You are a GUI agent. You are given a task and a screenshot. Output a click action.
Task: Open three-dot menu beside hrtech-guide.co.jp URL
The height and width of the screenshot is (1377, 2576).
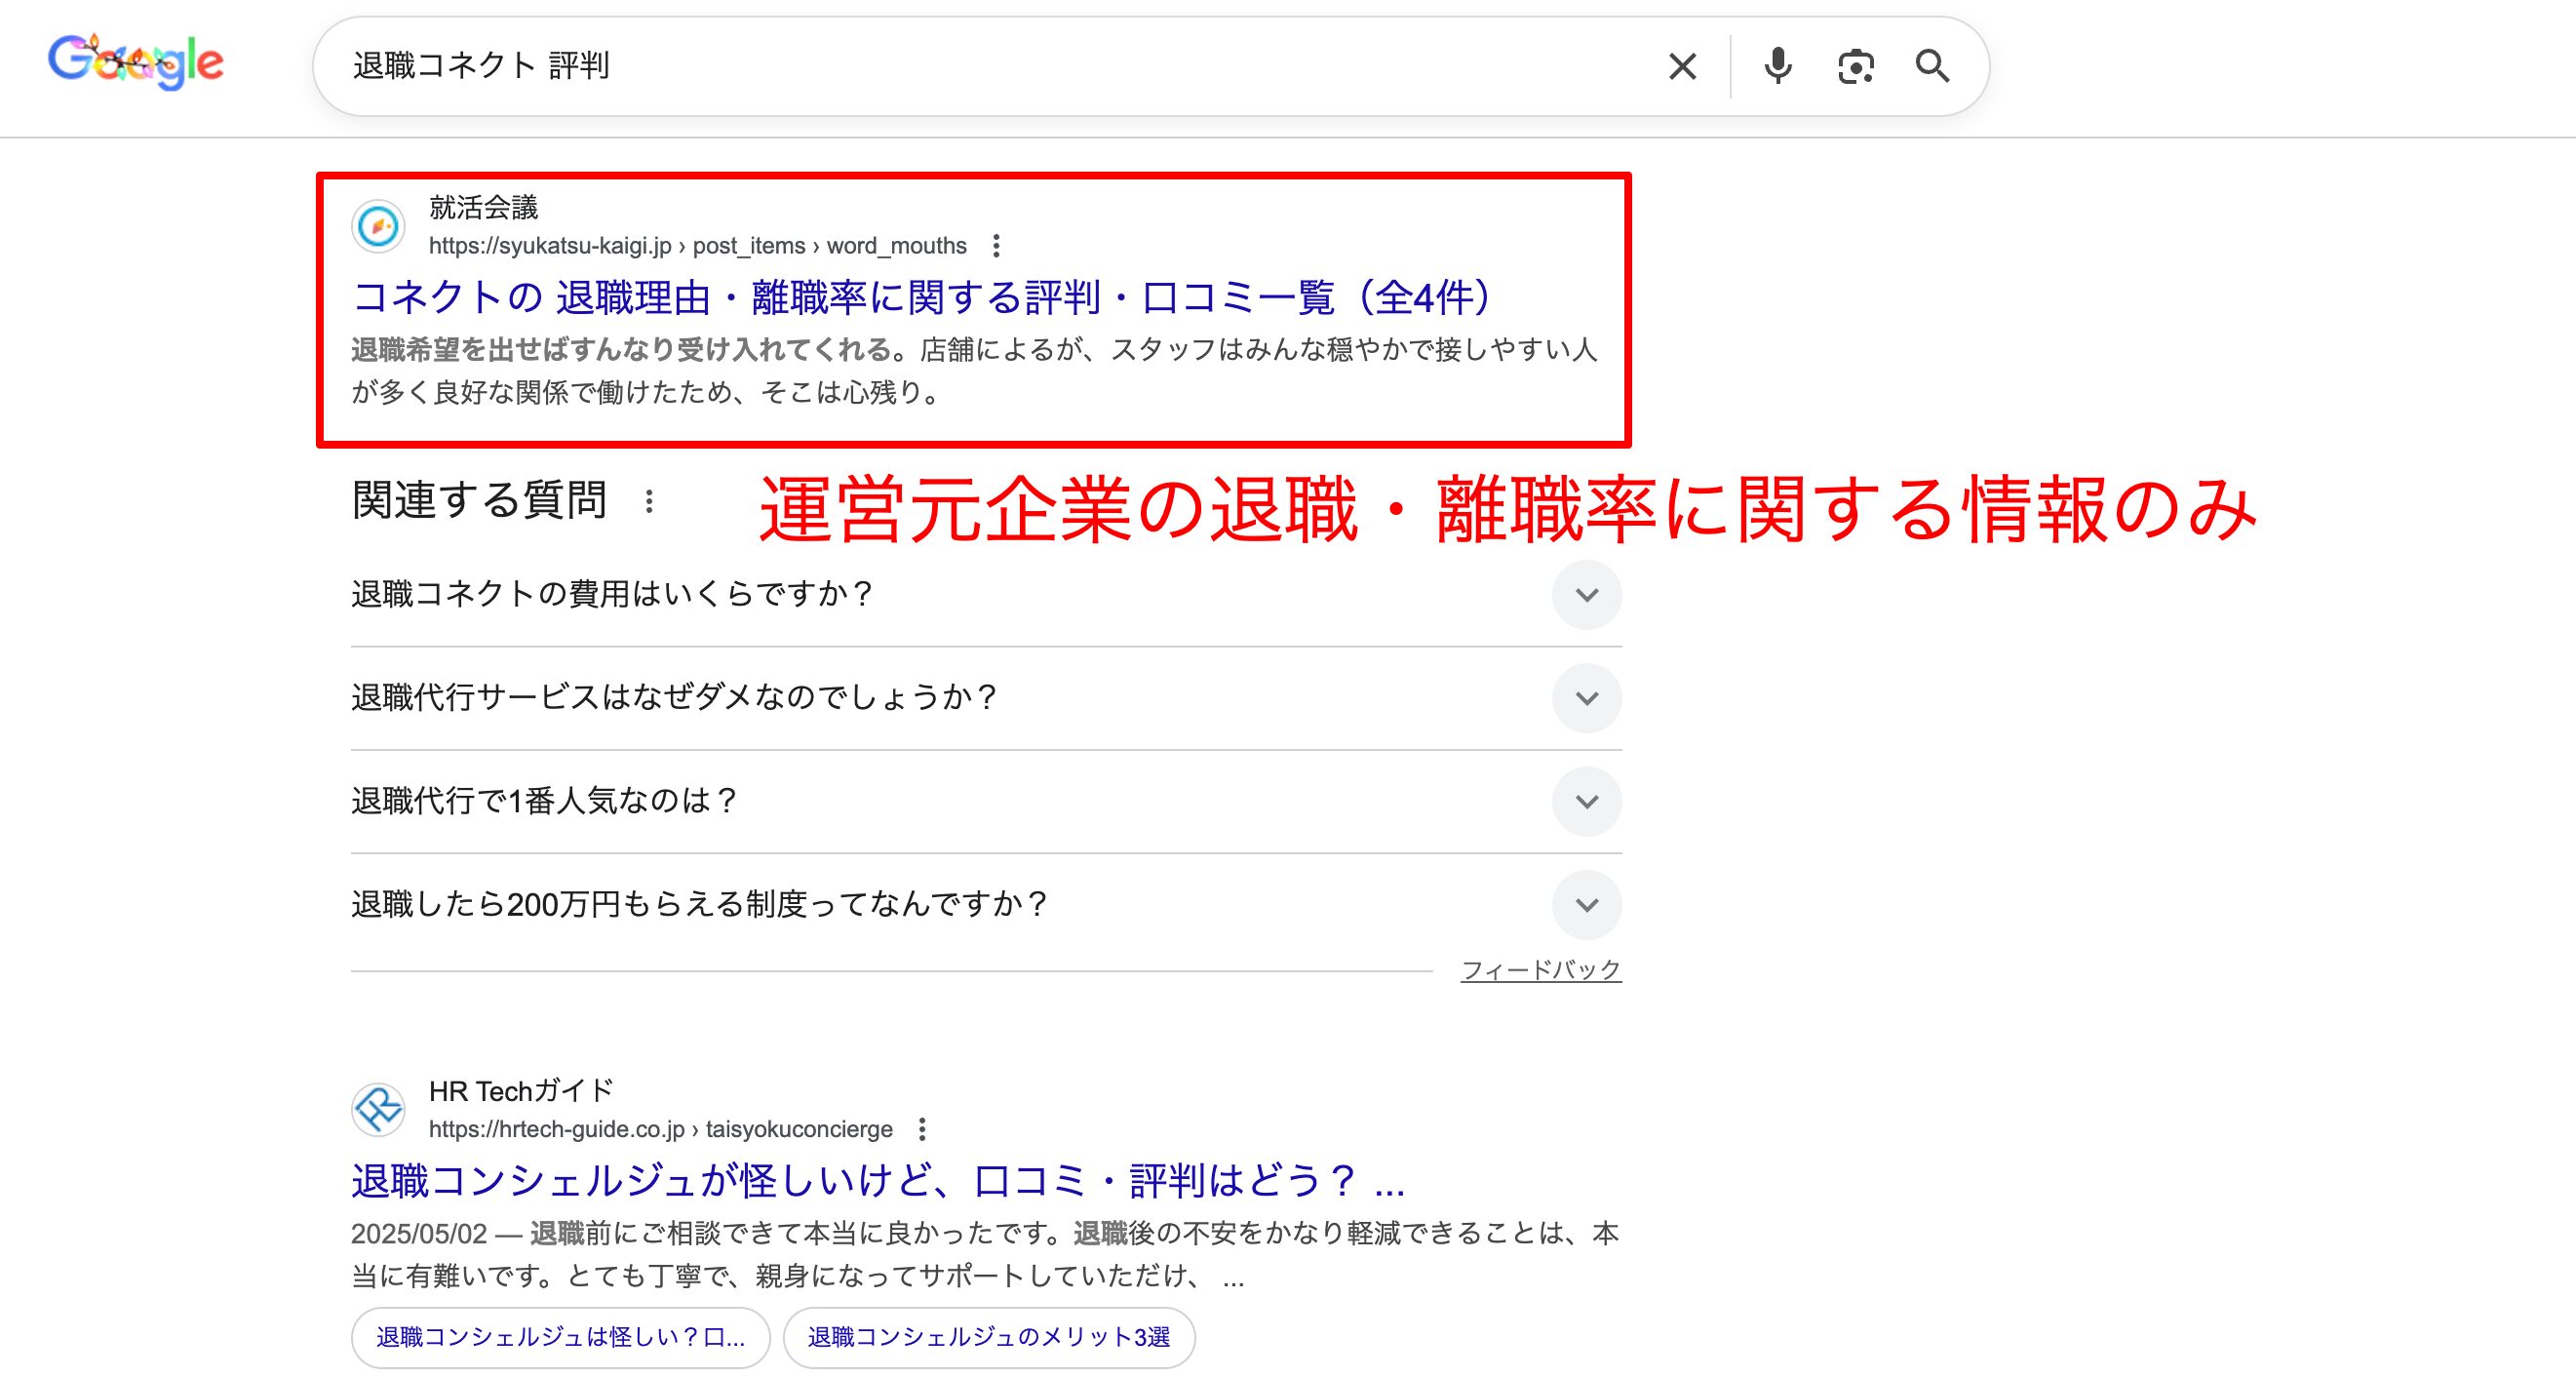click(922, 1129)
